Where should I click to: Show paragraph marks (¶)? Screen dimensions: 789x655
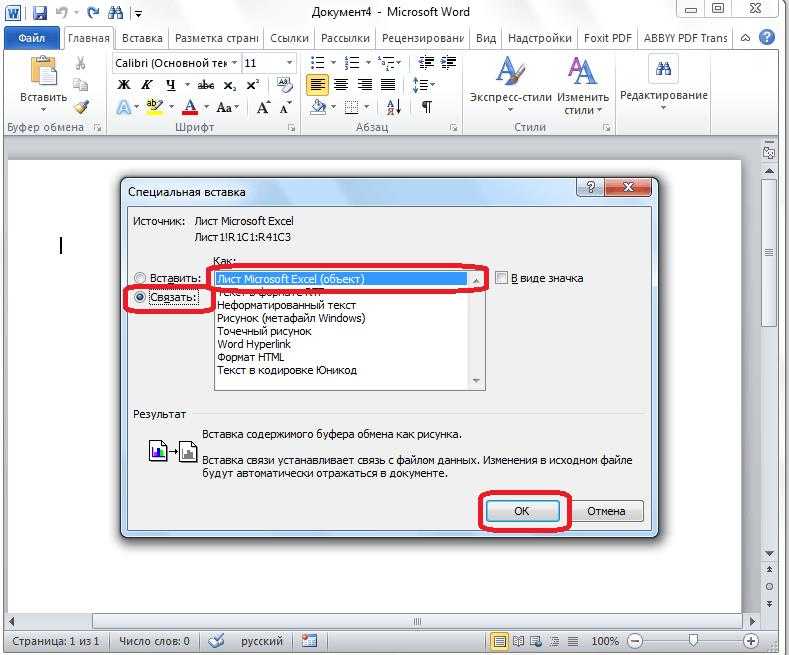point(427,107)
